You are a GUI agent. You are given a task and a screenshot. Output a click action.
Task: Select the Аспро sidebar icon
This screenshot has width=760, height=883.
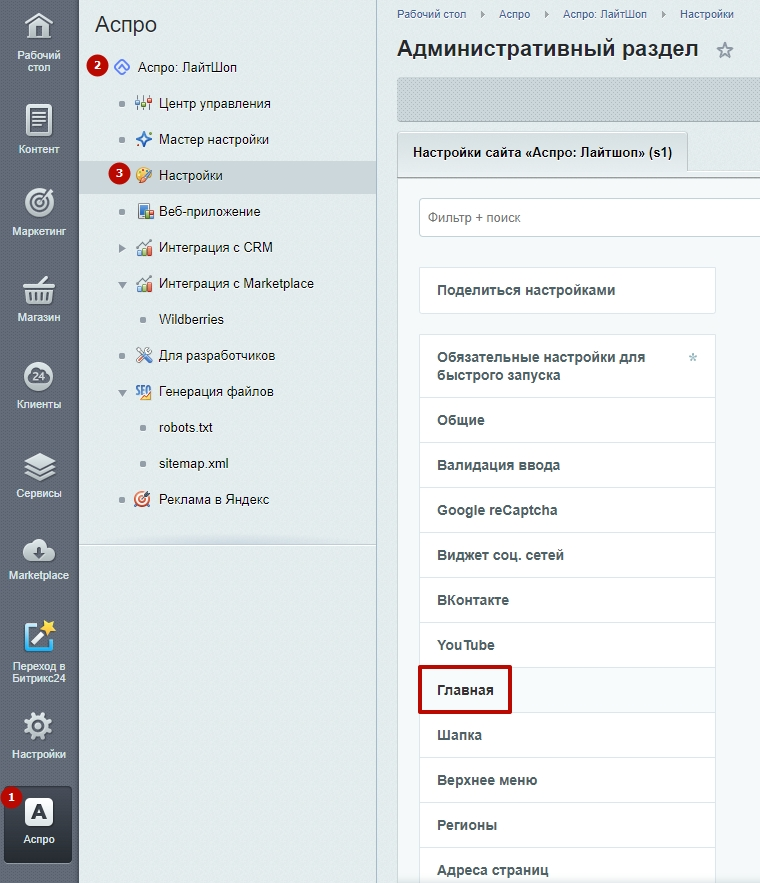pyautogui.click(x=39, y=823)
